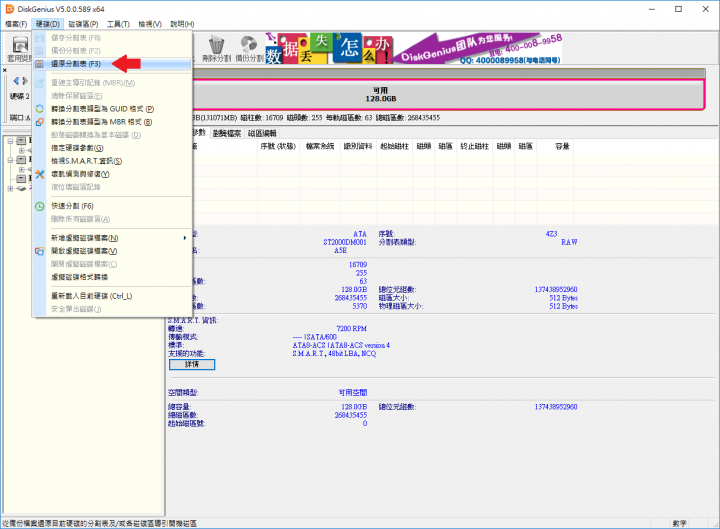Click the GUID conversion green arrows icon
This screenshot has width=720, height=529.
click(39, 109)
